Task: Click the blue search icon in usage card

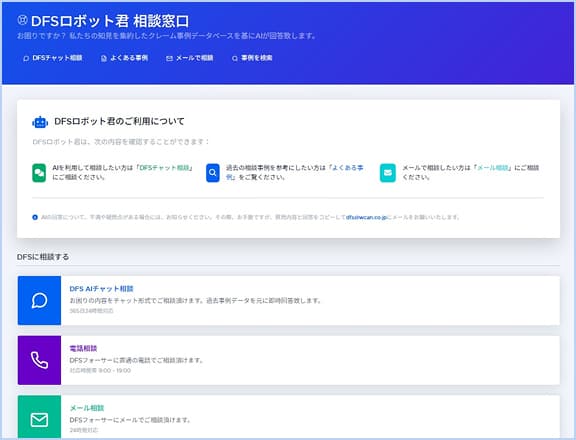Action: (x=213, y=173)
